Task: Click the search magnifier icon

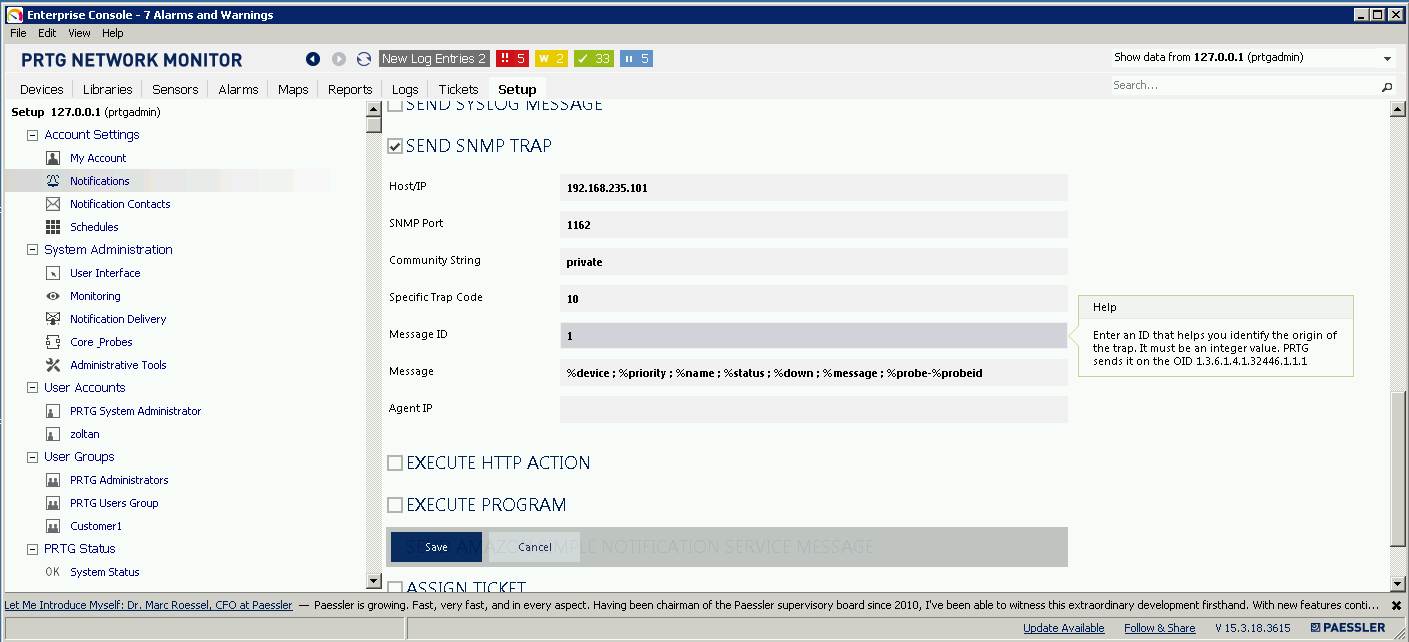Action: 1387,87
